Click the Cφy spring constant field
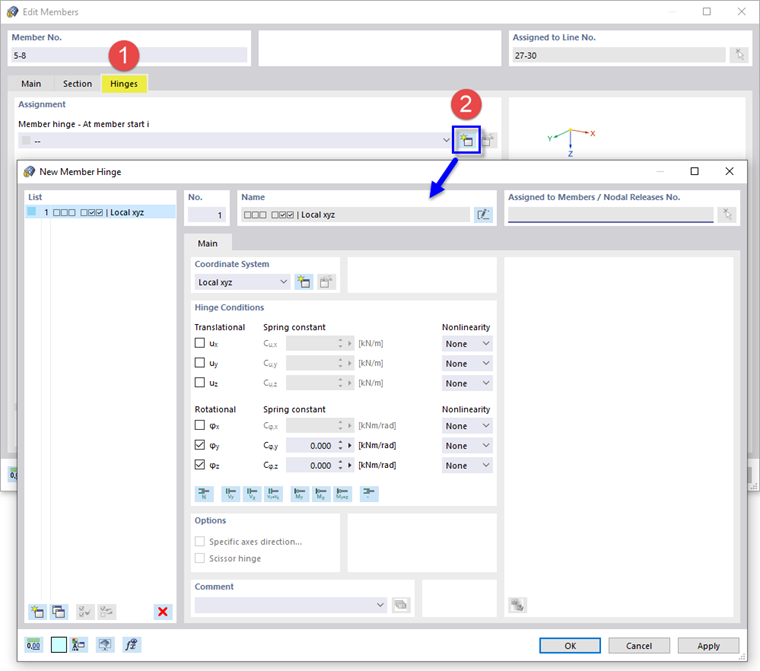This screenshot has width=760, height=671. (x=310, y=446)
